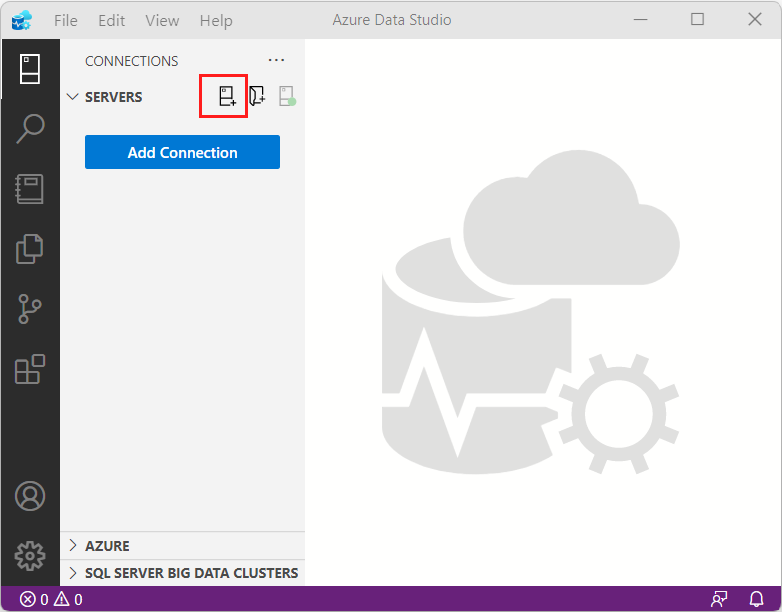Open the View menu
The image size is (782, 612).
162,20
